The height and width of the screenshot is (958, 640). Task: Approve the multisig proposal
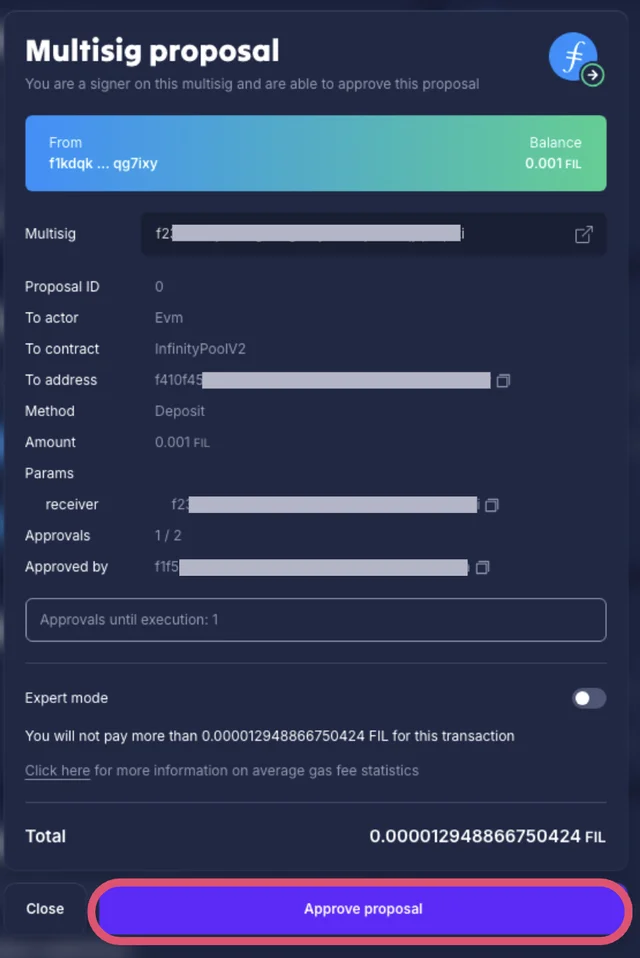tap(363, 909)
